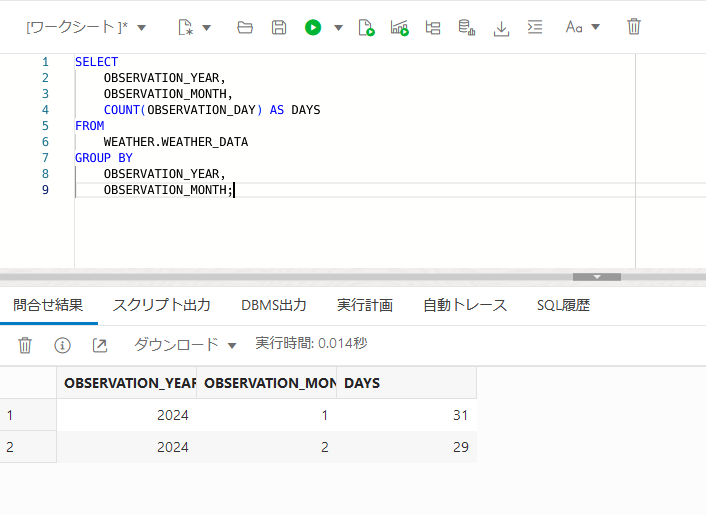Select result row number 1
Image resolution: width=706 pixels, height=515 pixels.
[x=28, y=415]
